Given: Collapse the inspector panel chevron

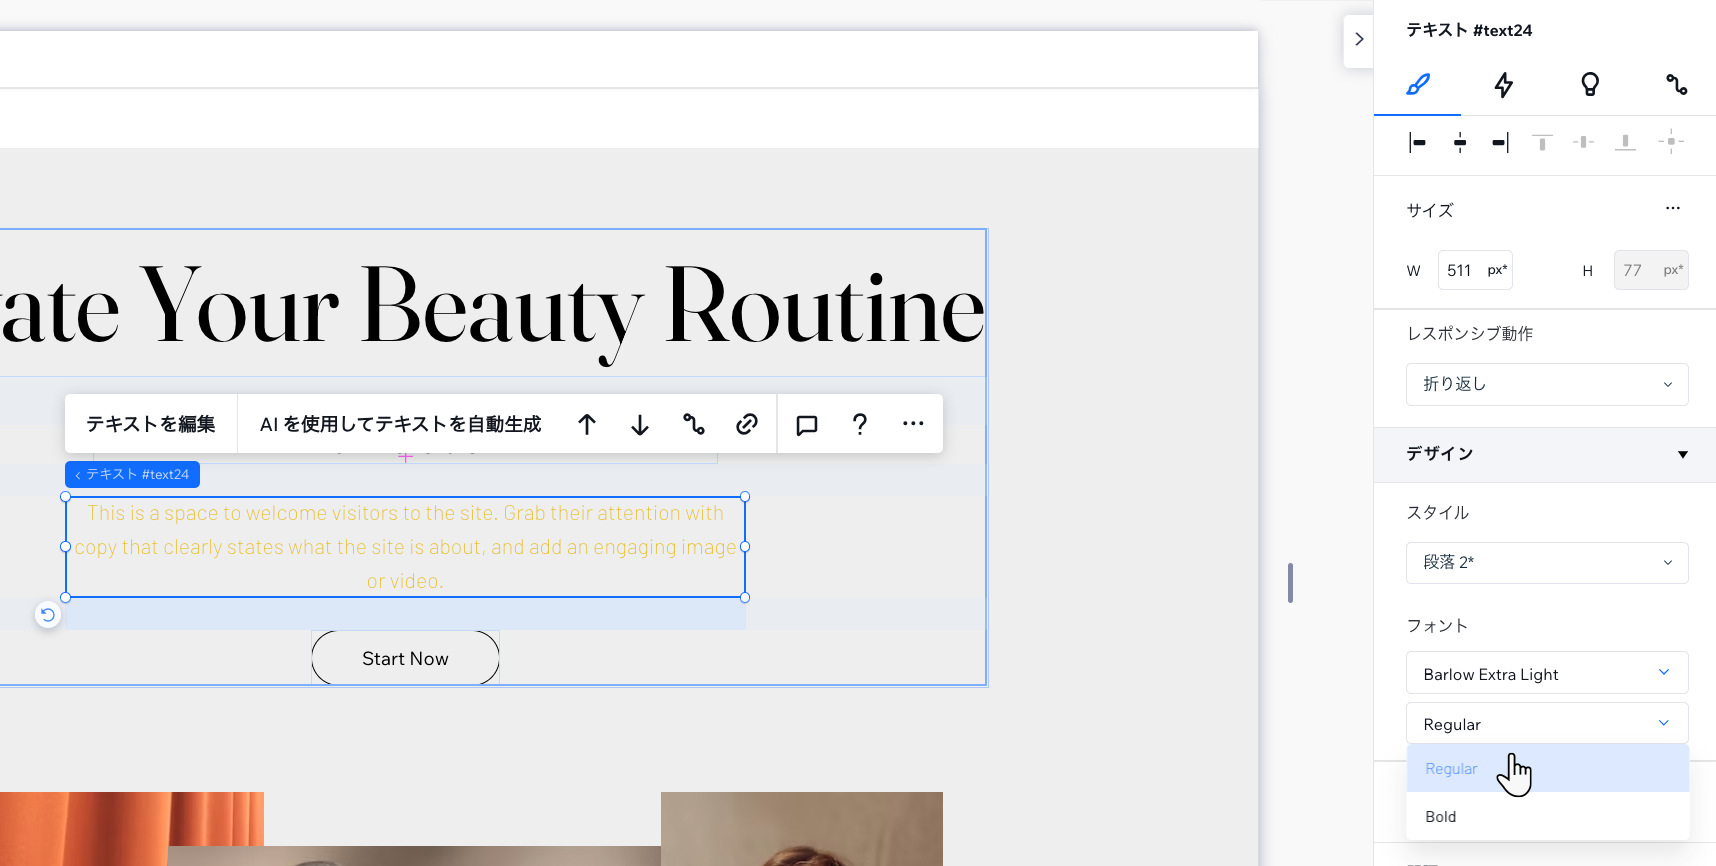Looking at the screenshot, I should click(x=1358, y=40).
